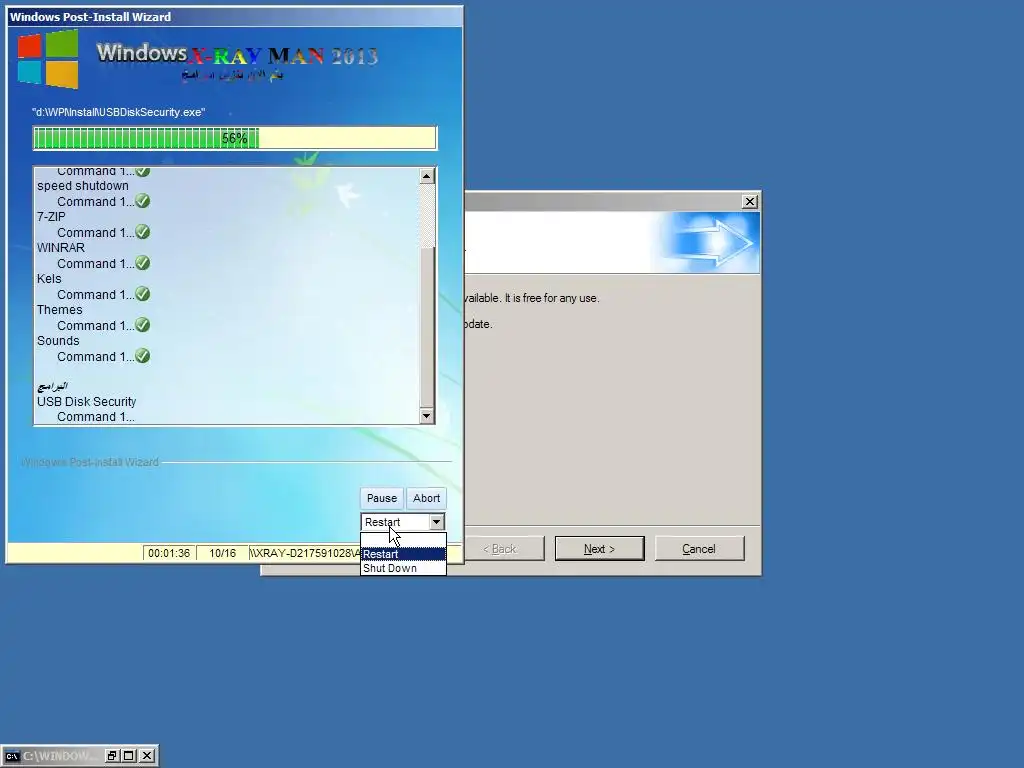Click the command prompt icon in taskbar window
The height and width of the screenshot is (768, 1024).
click(12, 756)
